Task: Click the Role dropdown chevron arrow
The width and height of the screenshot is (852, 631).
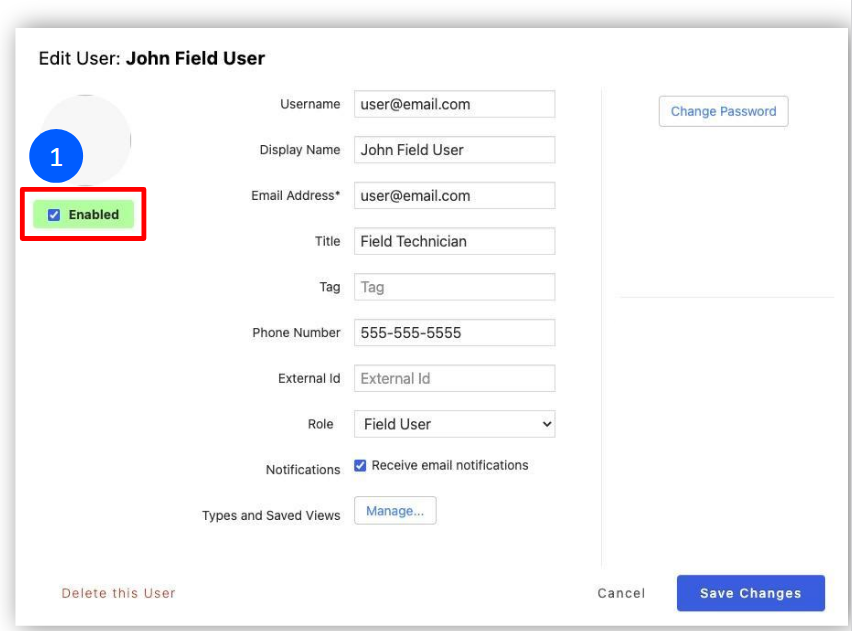Action: (x=546, y=424)
